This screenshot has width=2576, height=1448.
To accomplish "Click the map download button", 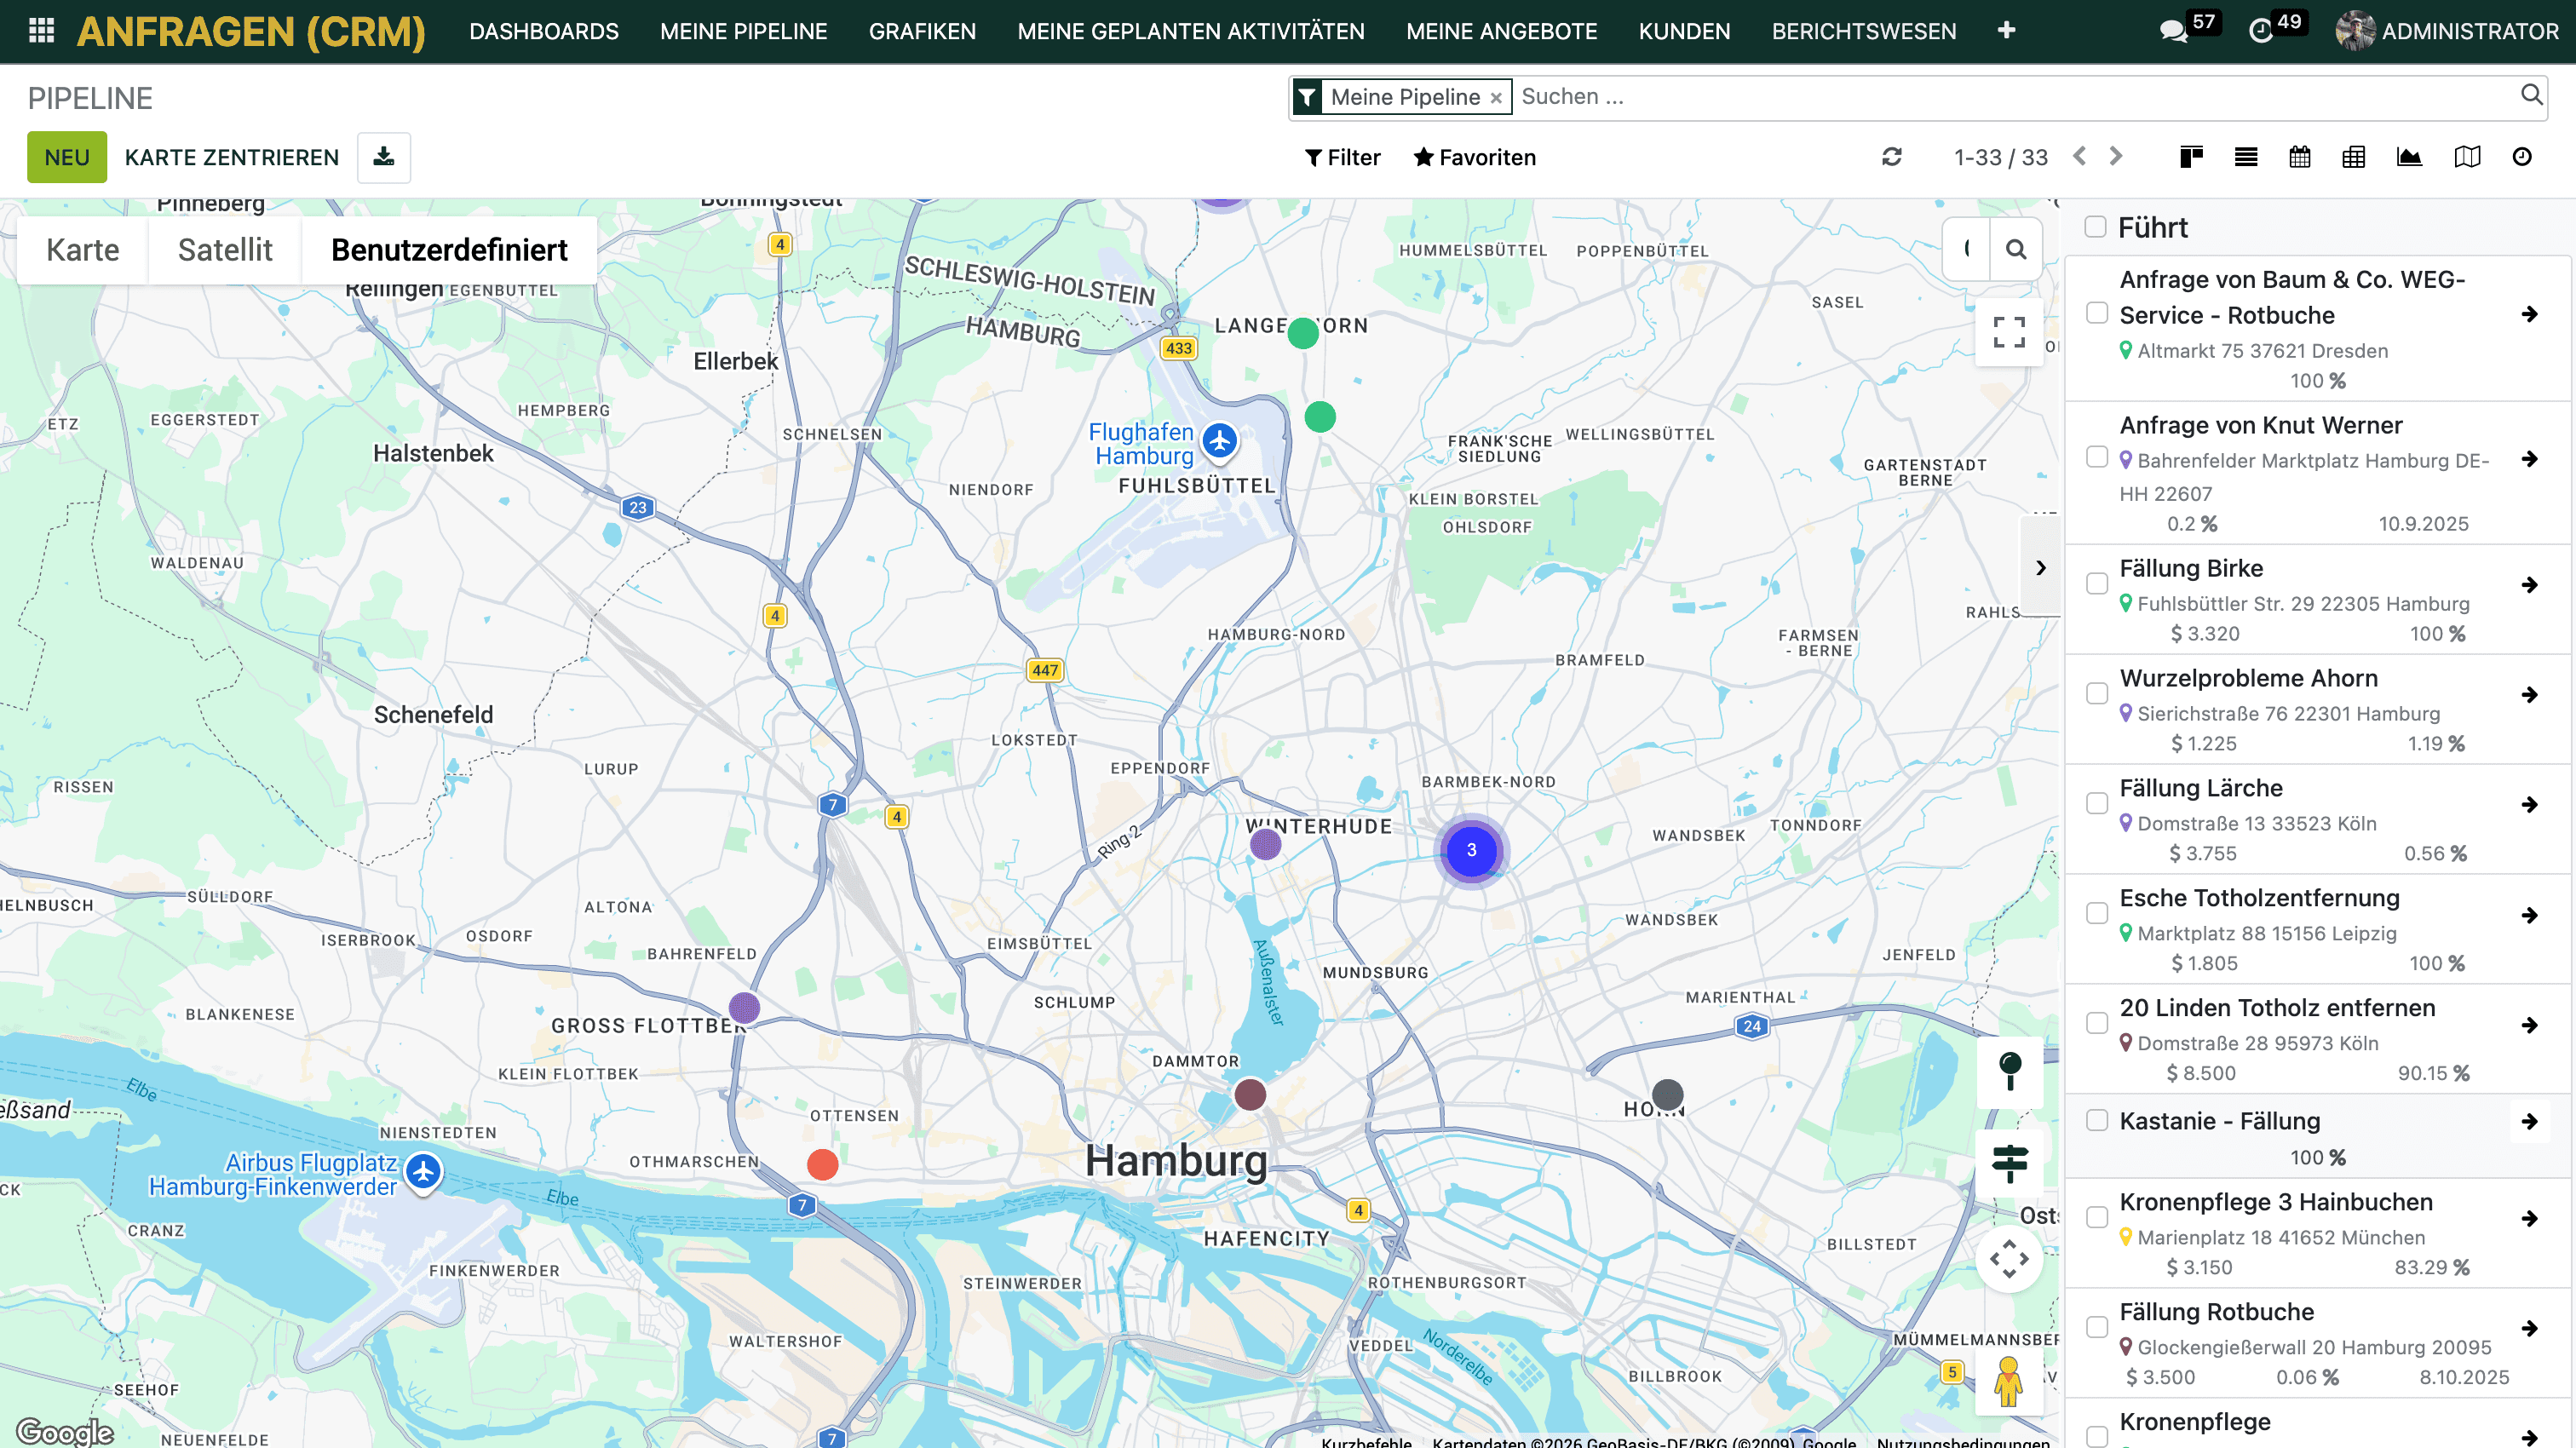I will coord(384,157).
